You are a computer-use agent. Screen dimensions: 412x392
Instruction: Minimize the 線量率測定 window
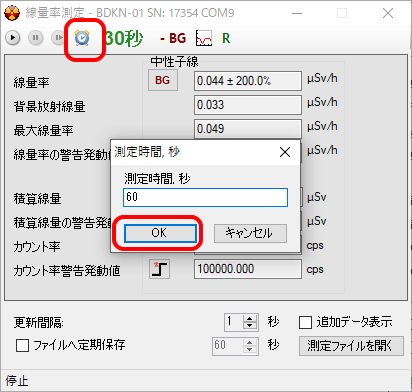(x=297, y=13)
